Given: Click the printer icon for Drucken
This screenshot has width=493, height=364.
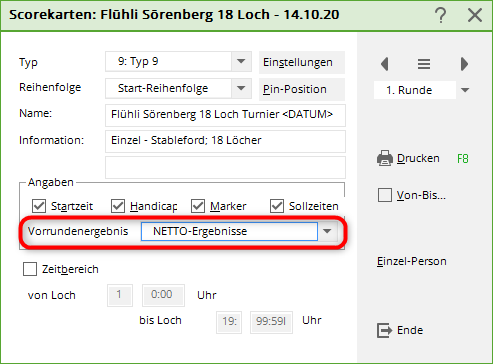Looking at the screenshot, I should (385, 158).
